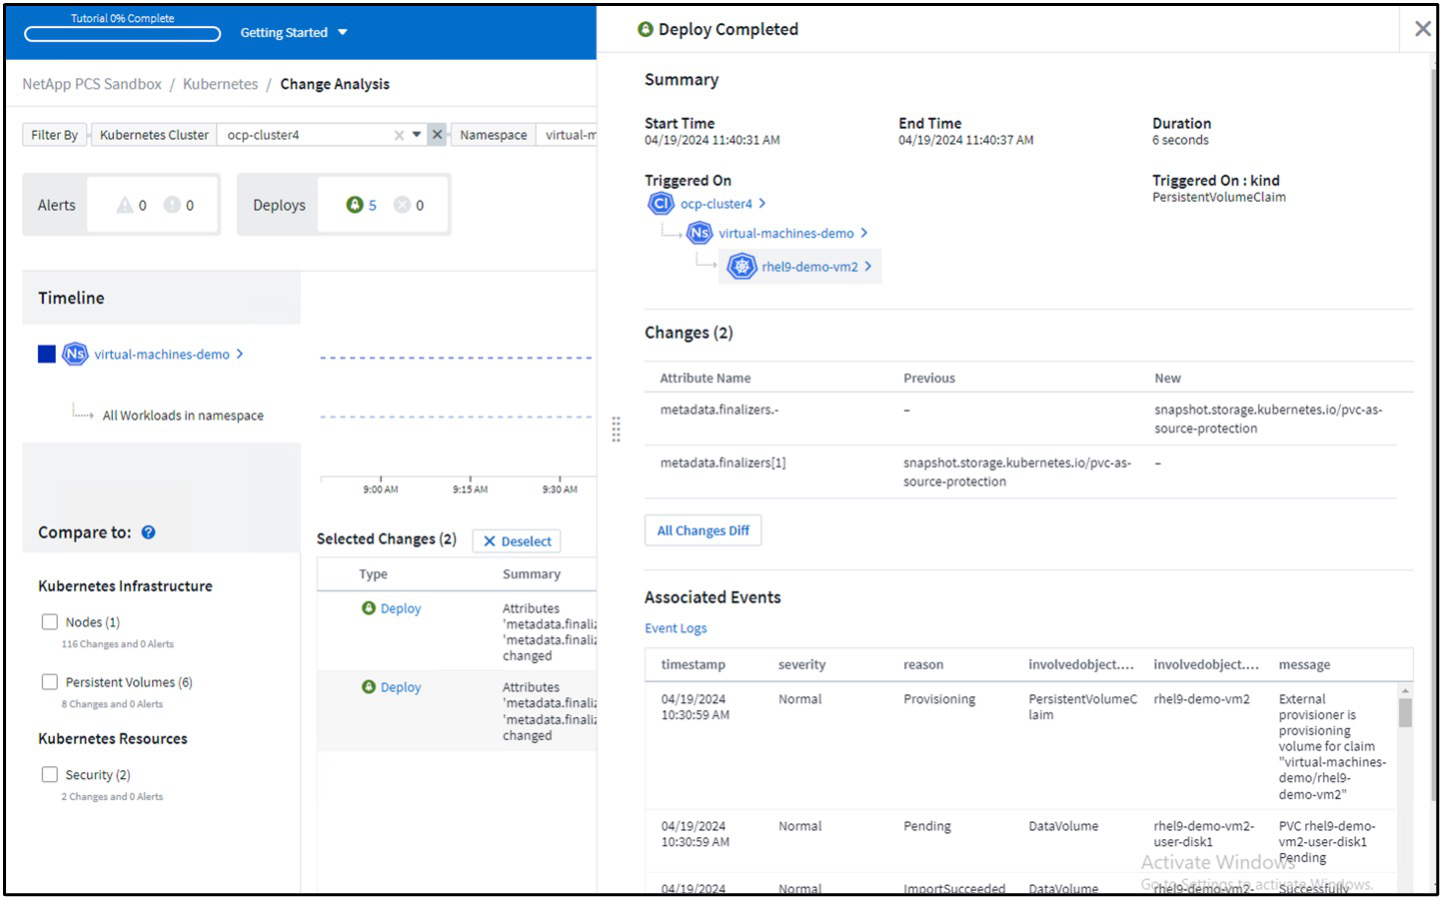Navigate to NetApp PCS Sandbox breadcrumb
The height and width of the screenshot is (901, 1445).
point(92,84)
